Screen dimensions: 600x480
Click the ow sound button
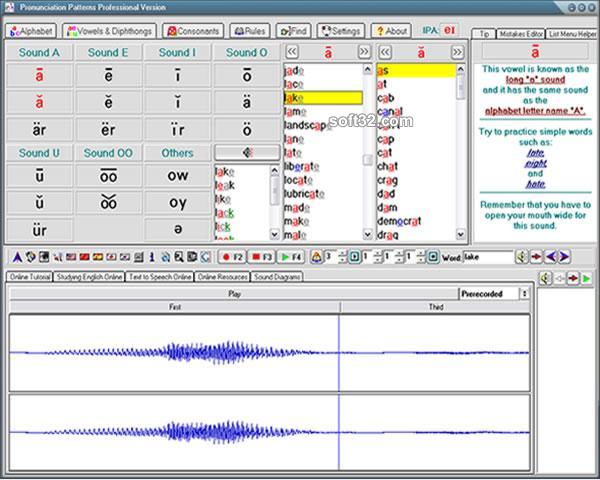178,176
